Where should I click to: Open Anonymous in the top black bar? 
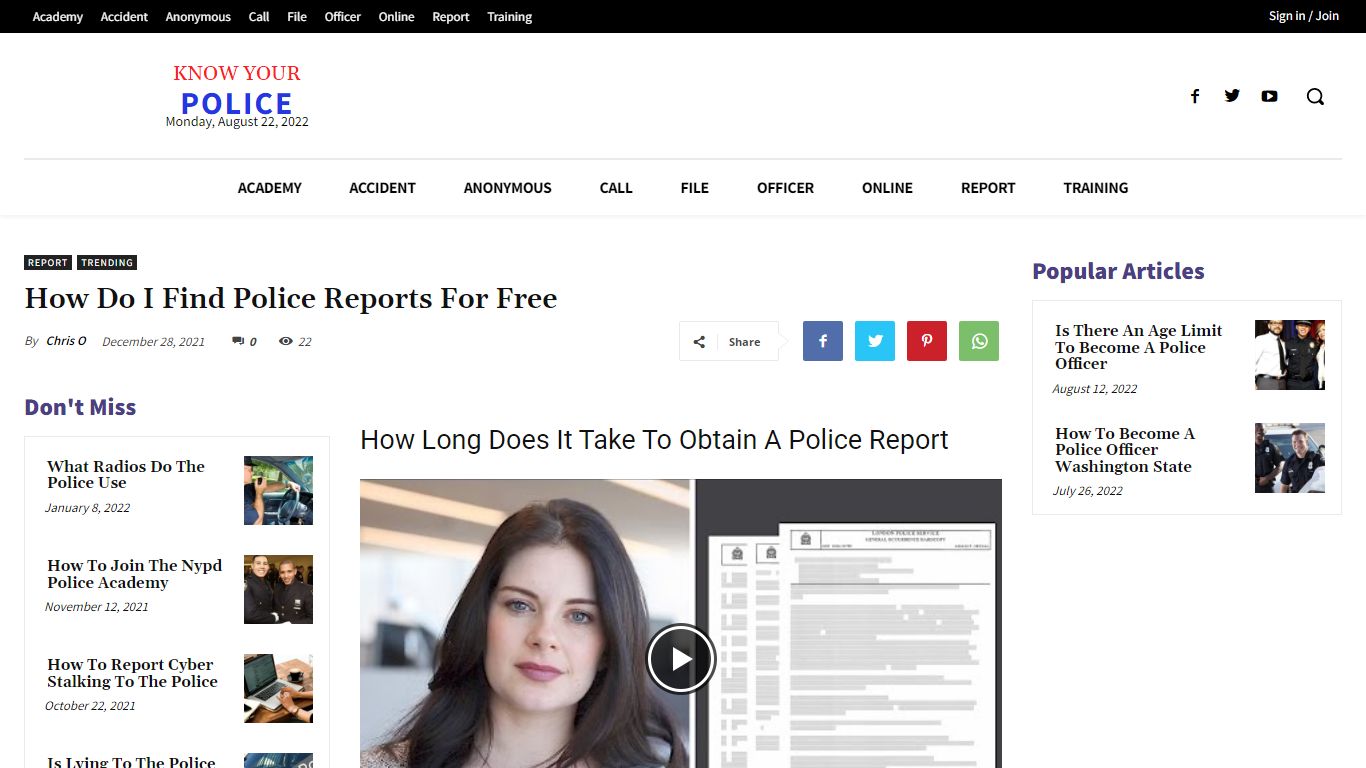coord(198,16)
